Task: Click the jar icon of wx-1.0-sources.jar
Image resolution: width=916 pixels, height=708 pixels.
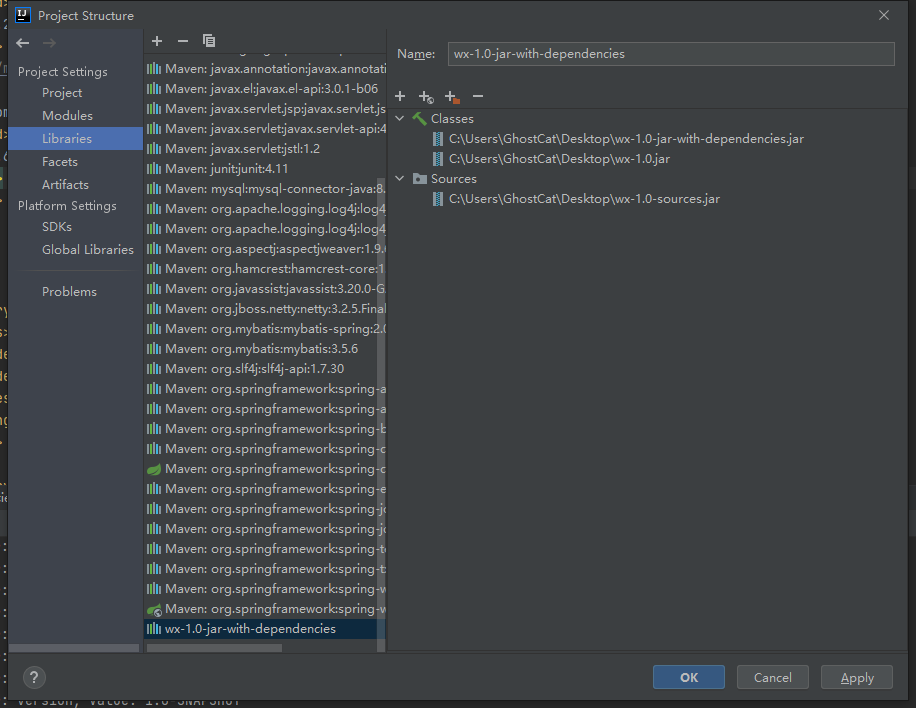Action: 438,199
